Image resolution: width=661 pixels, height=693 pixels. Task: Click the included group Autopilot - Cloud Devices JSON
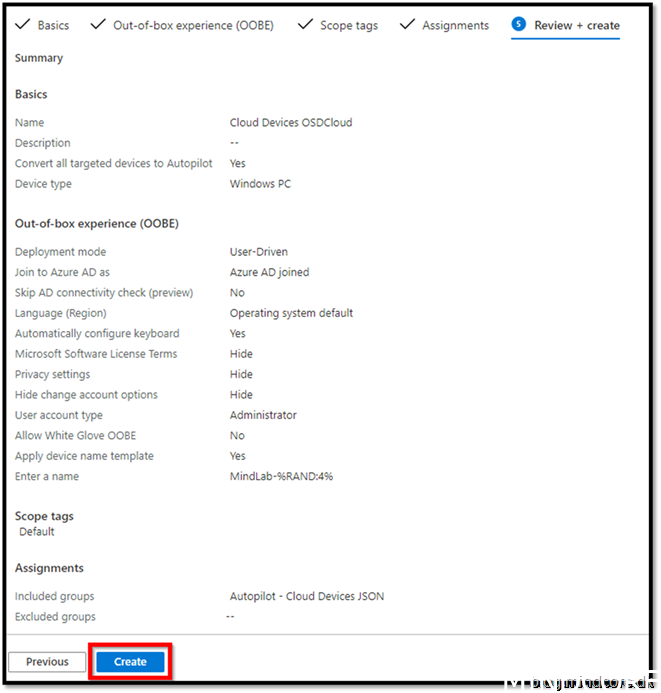click(307, 597)
